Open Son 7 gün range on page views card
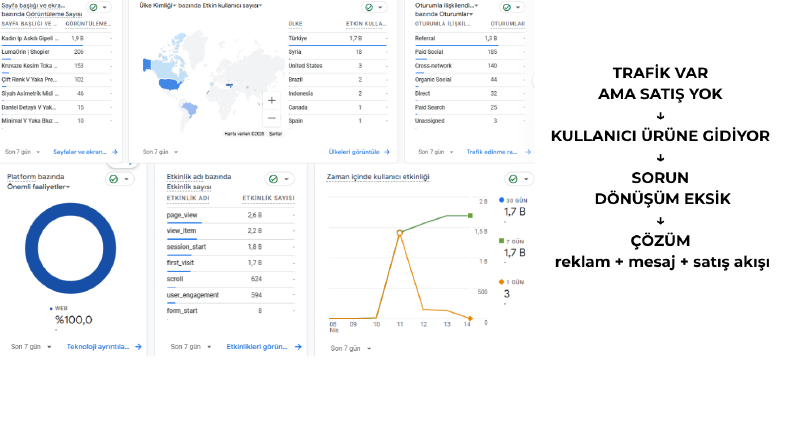This screenshot has height=446, width=793. [22, 152]
